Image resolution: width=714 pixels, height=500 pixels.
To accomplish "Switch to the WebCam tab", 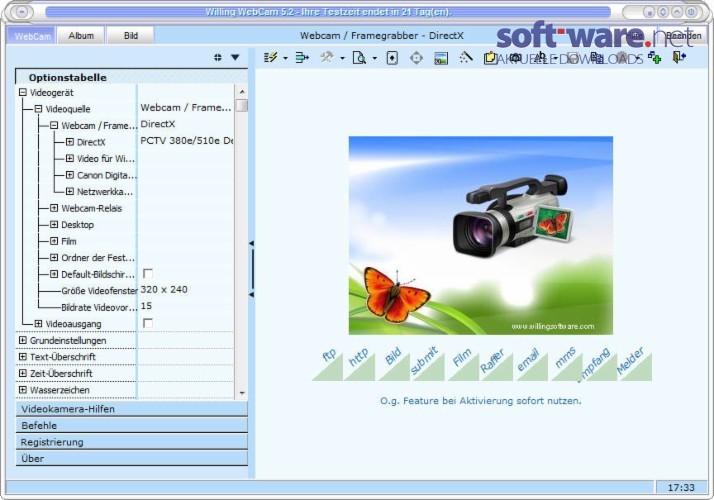I will pyautogui.click(x=32, y=36).
